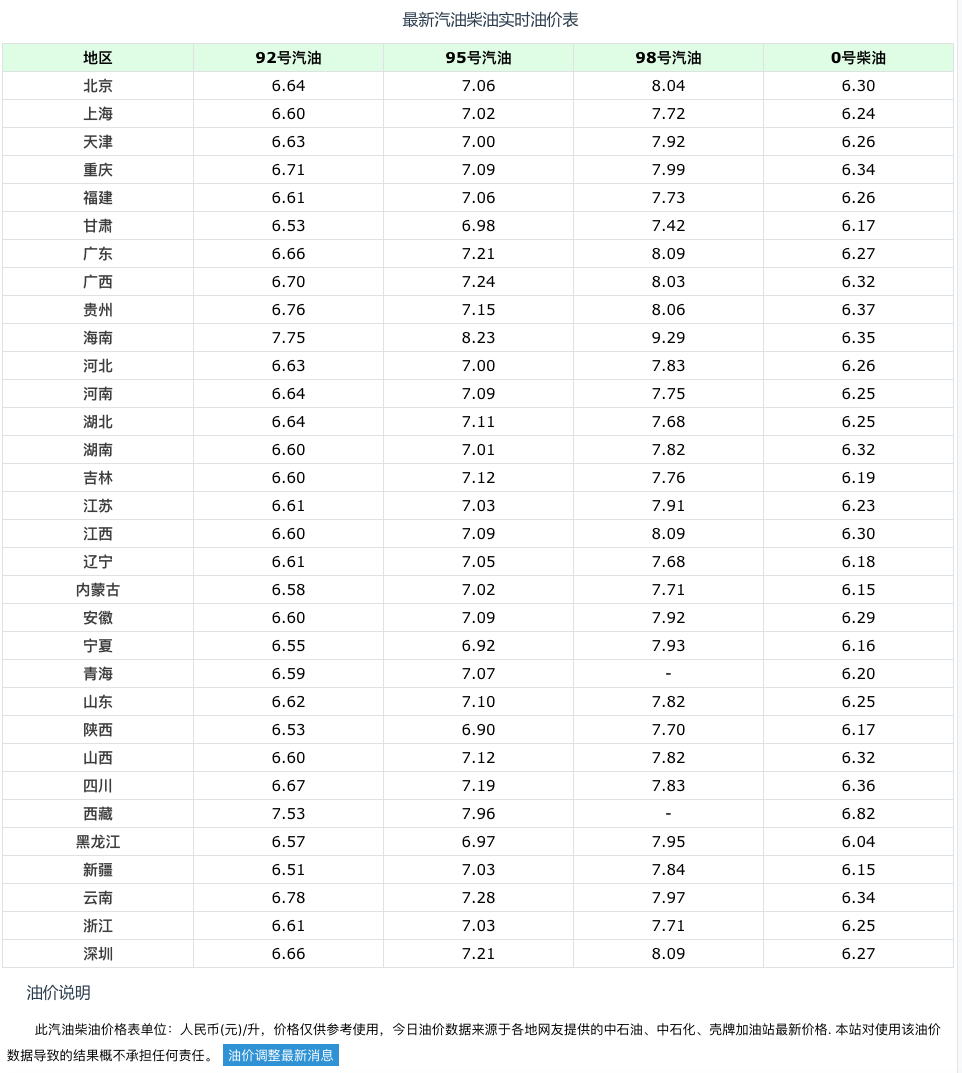Image resolution: width=962 pixels, height=1073 pixels.
Task: Select the 北京 region cell
Action: pos(98,86)
